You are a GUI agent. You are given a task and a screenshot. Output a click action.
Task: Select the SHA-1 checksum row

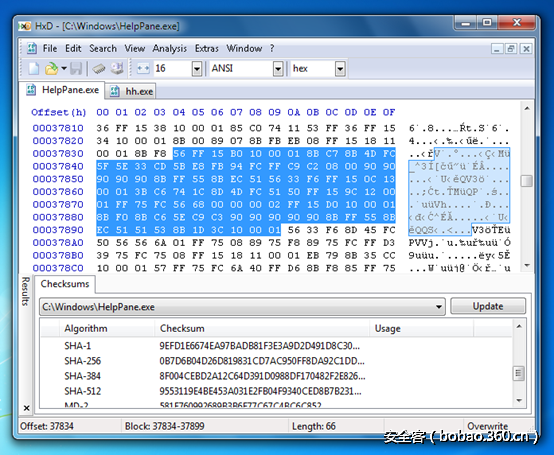[276, 345]
